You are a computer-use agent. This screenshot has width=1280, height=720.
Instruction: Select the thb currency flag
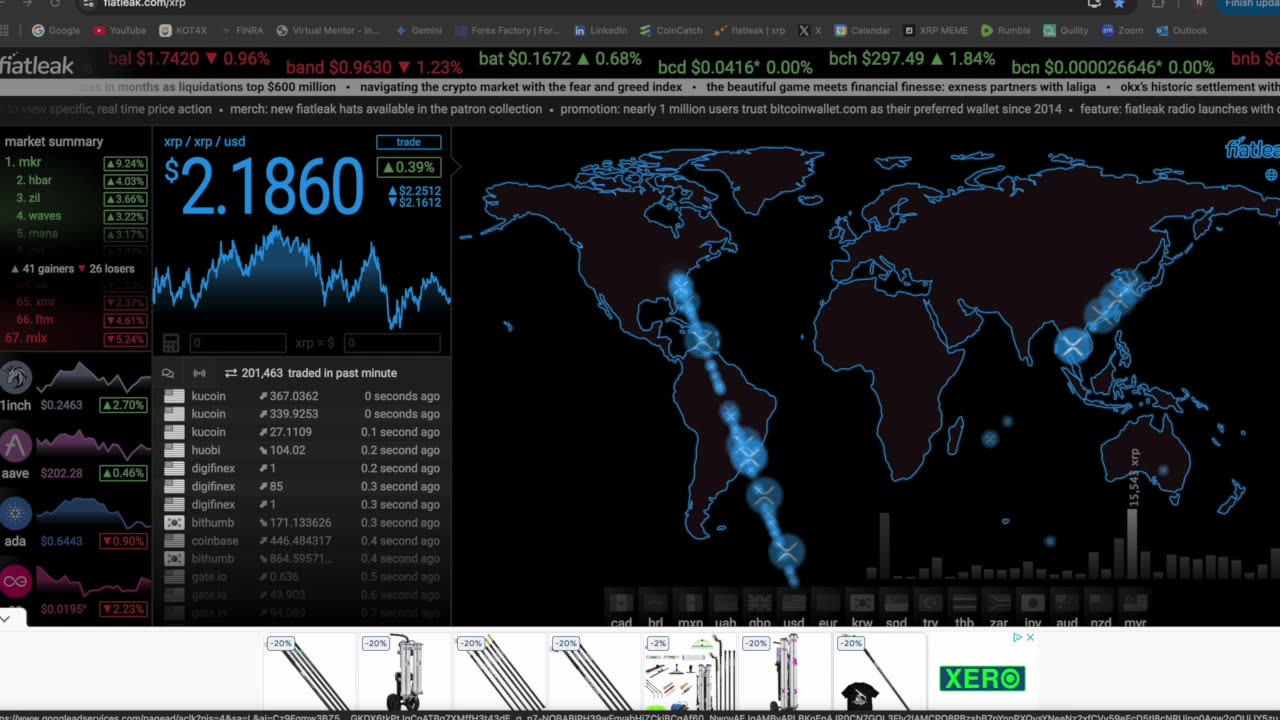pyautogui.click(x=964, y=603)
